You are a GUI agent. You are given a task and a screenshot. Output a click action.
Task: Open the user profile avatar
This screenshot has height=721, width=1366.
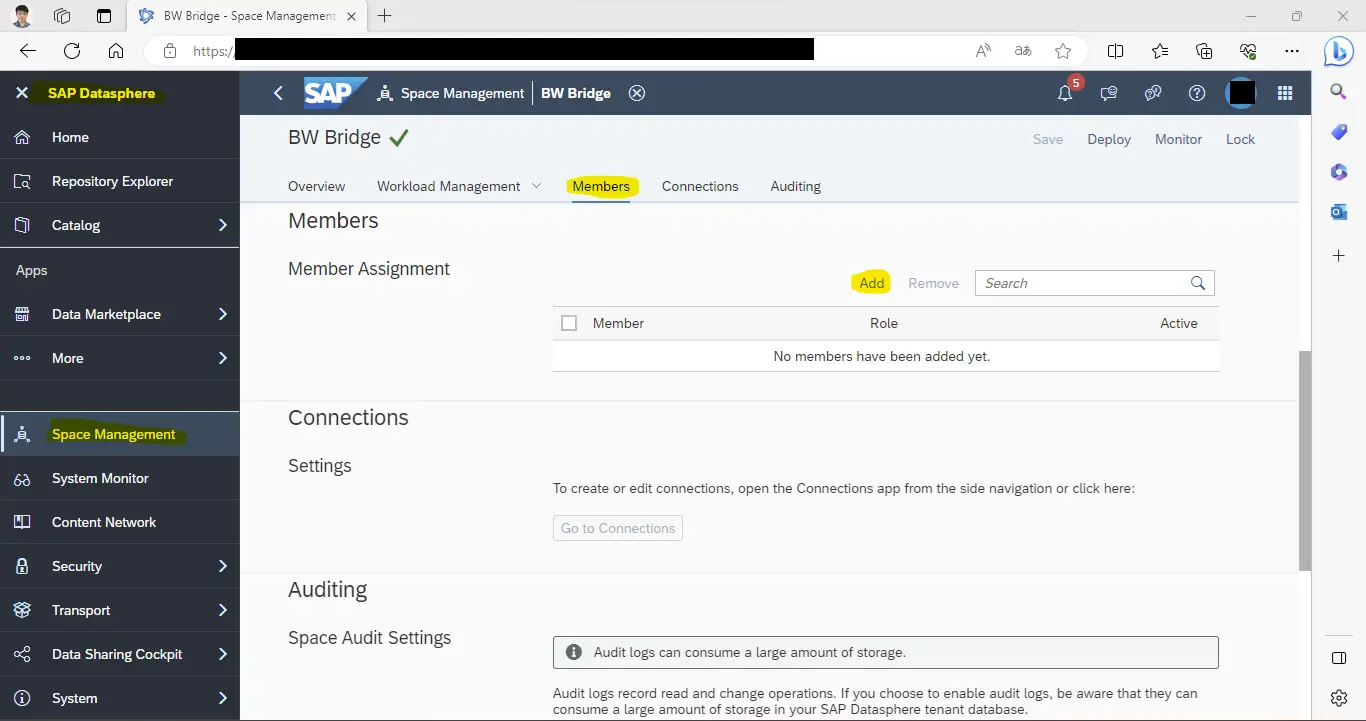click(x=1241, y=93)
